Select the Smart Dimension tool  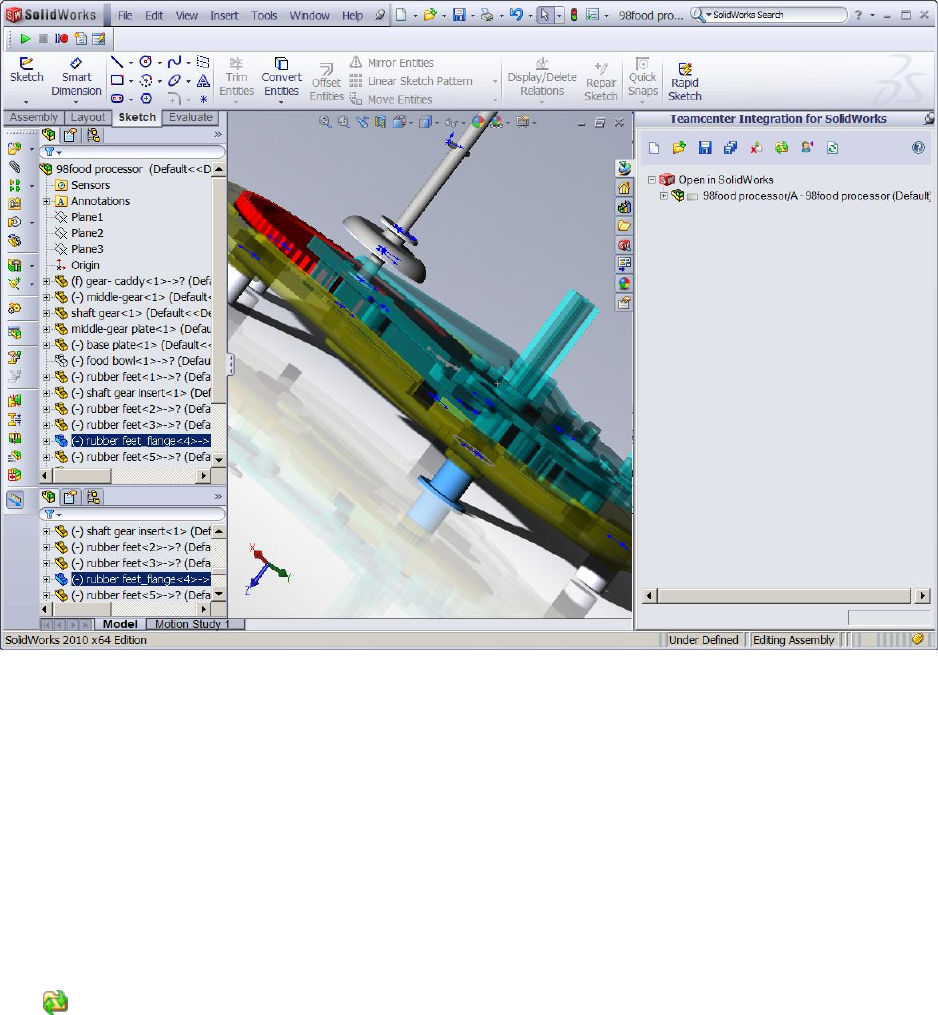point(76,78)
